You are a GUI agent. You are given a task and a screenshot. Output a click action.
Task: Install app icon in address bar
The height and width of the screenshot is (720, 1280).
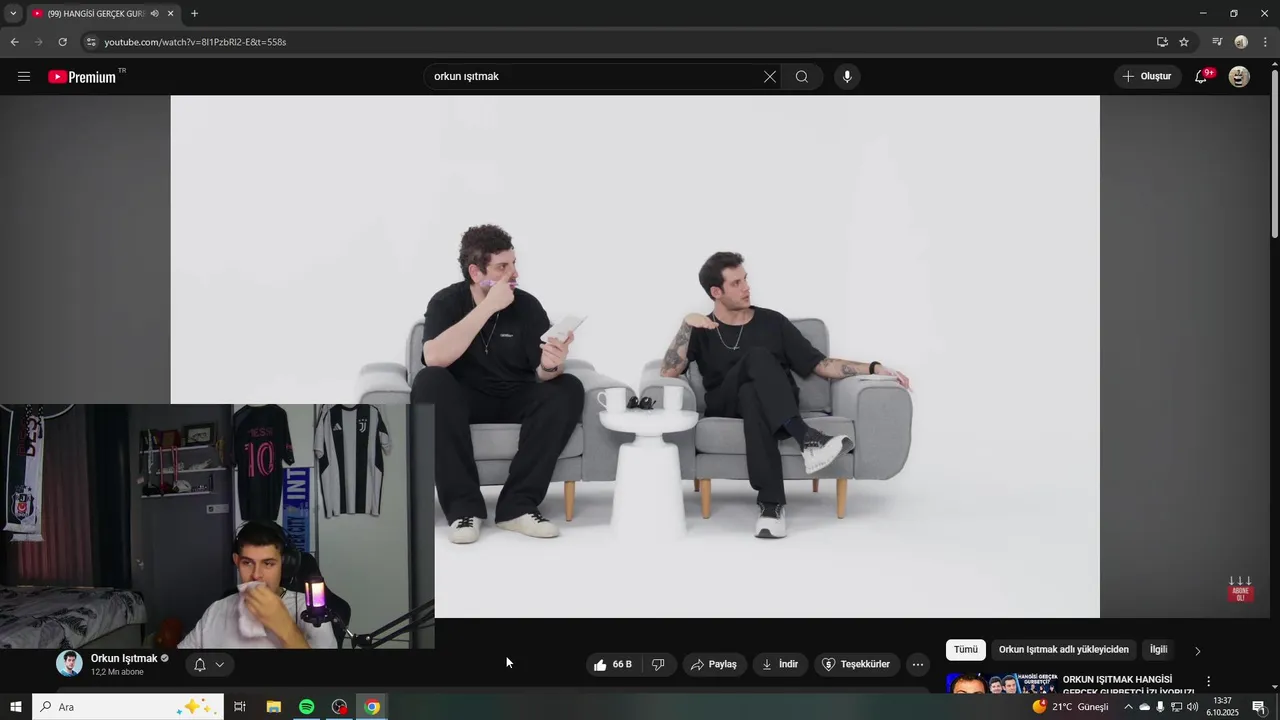tap(1162, 42)
